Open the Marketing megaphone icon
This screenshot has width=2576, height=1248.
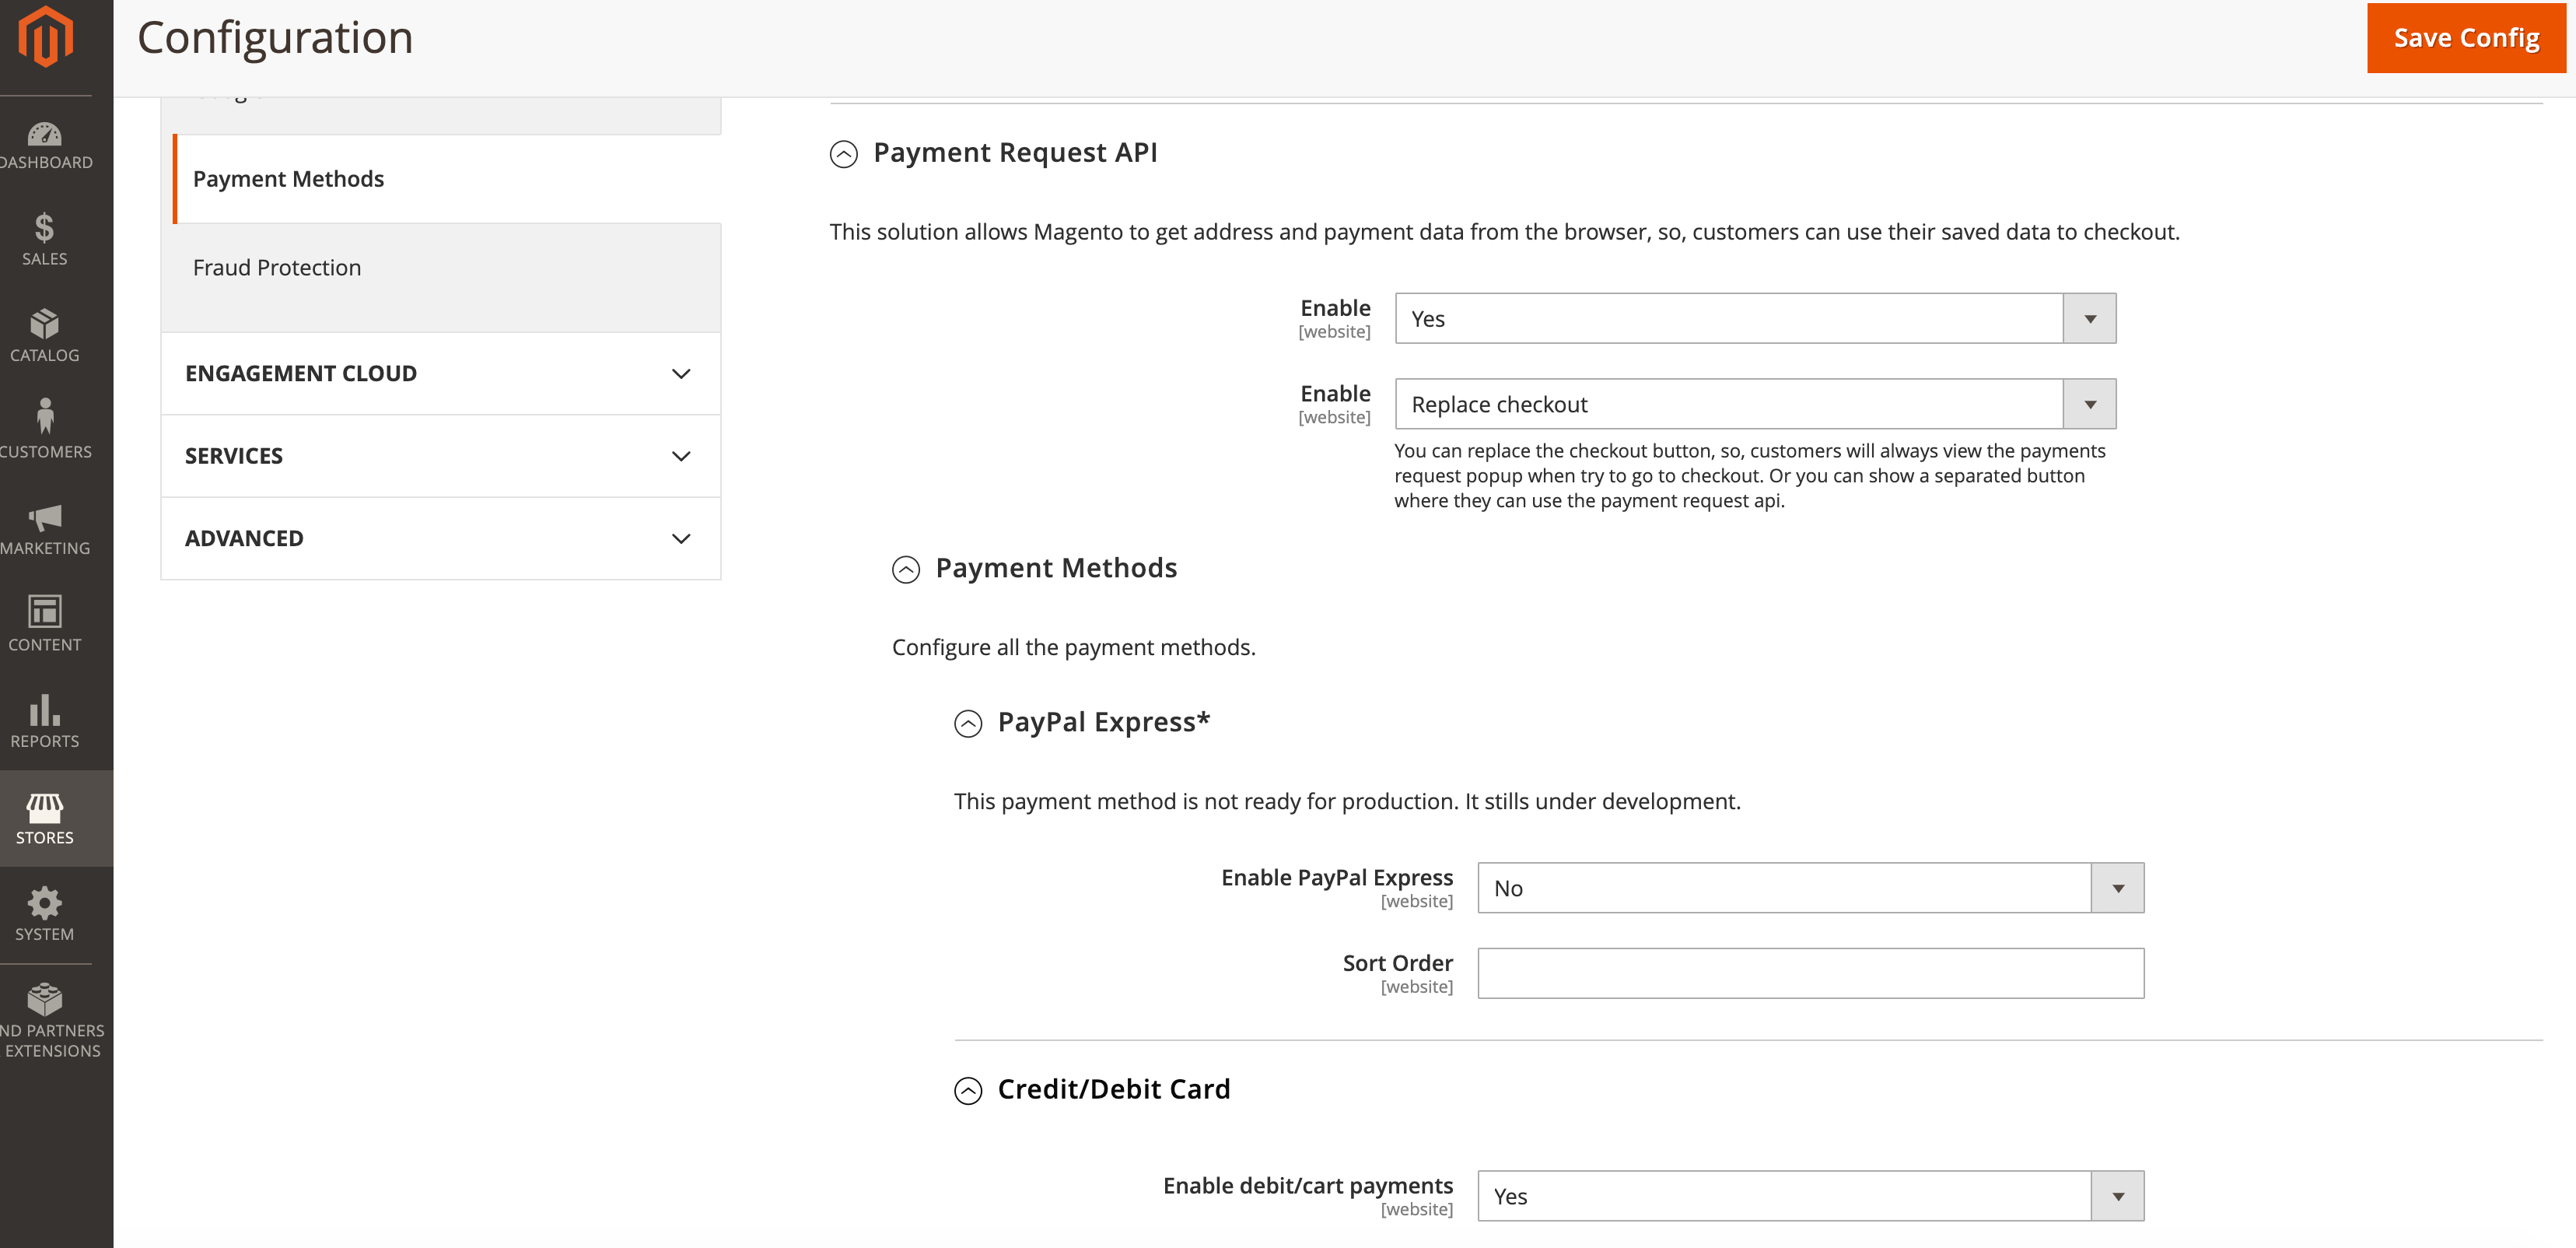pyautogui.click(x=44, y=517)
